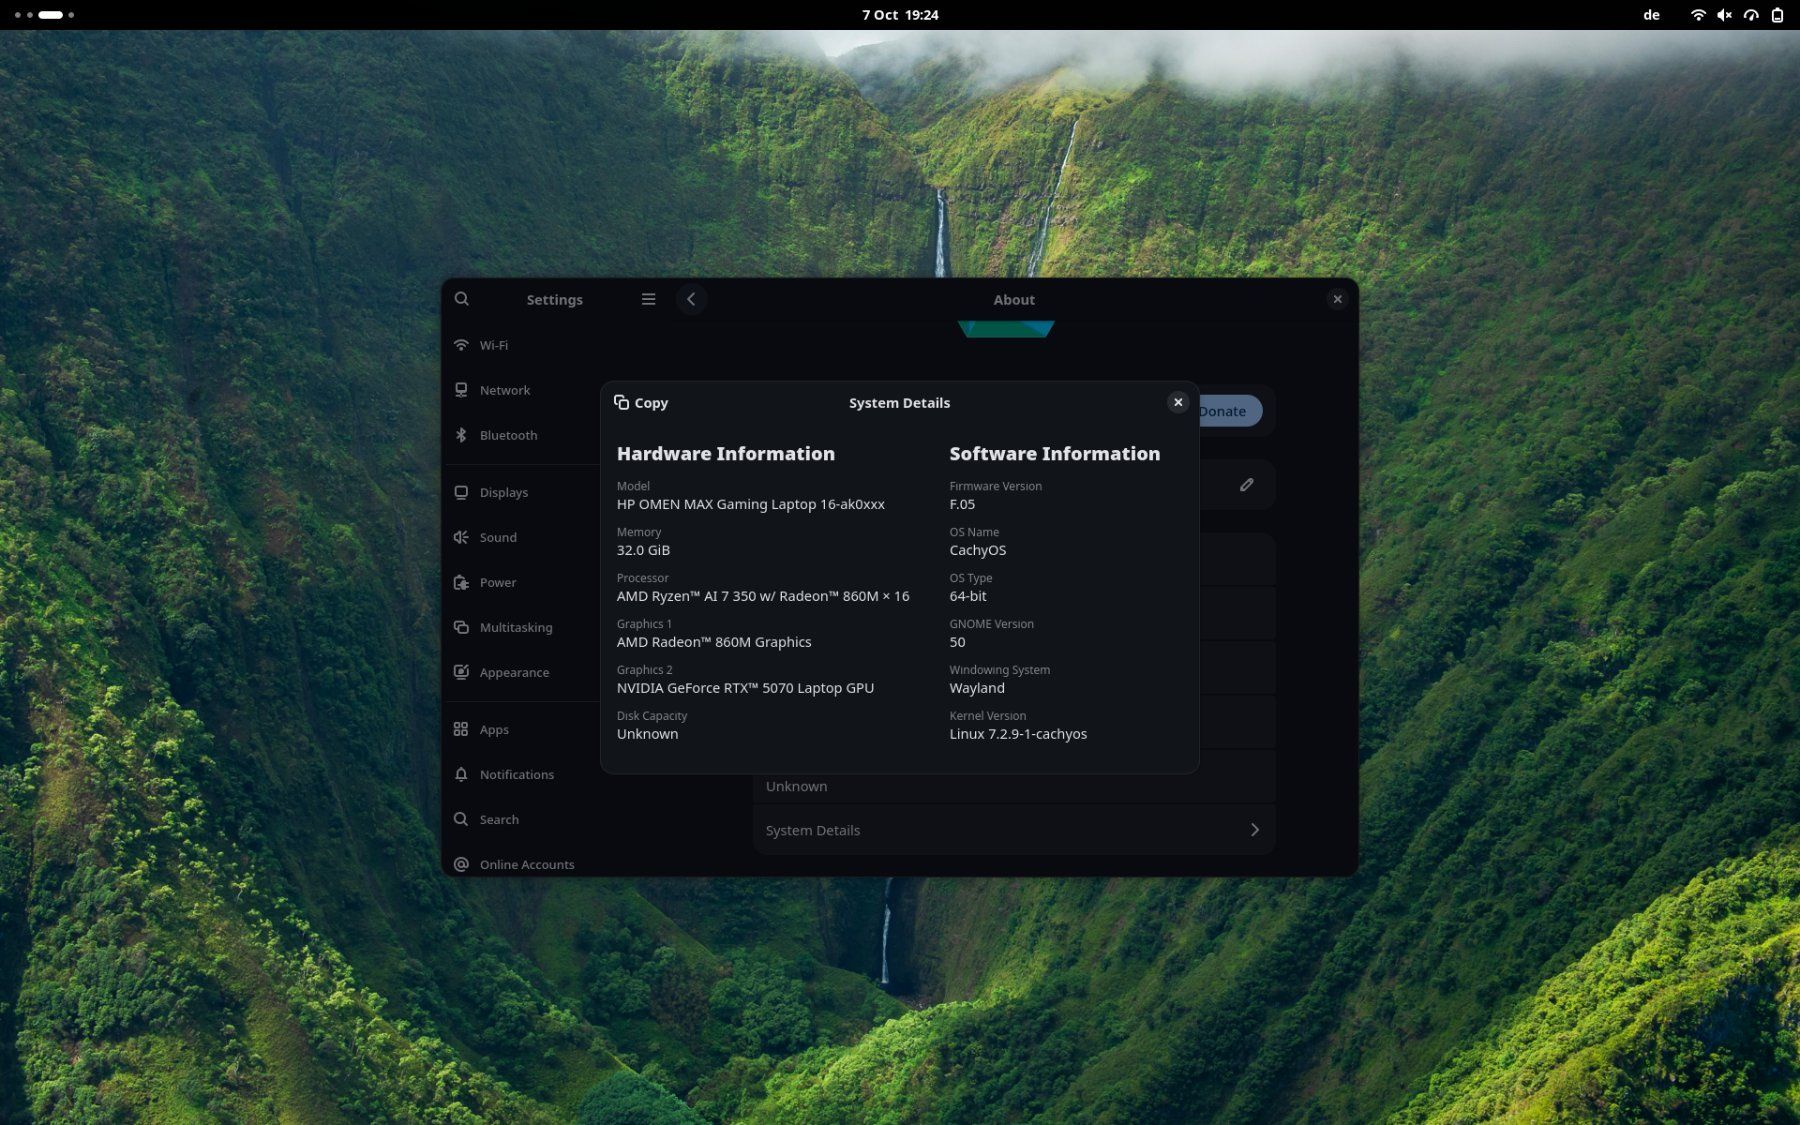Click the windowing system value 'Wayland'
The width and height of the screenshot is (1800, 1125).
tap(977, 688)
